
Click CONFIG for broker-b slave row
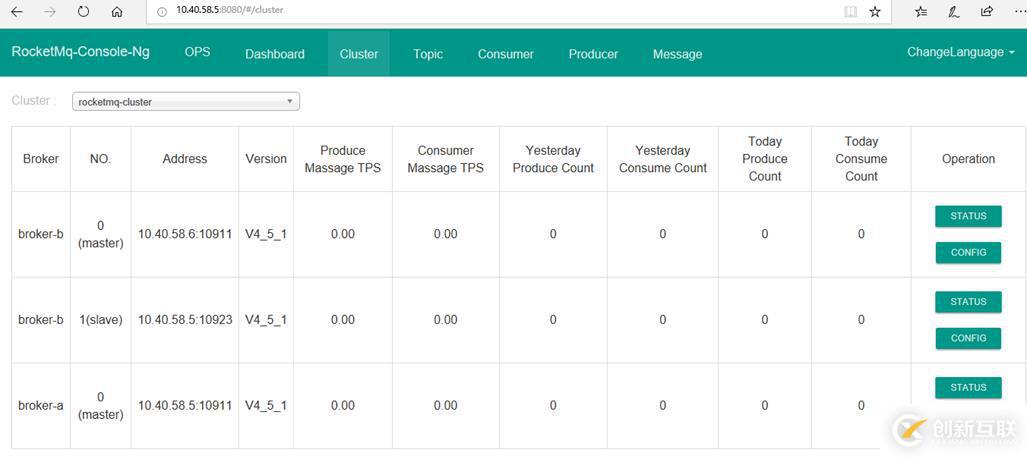[x=968, y=338]
